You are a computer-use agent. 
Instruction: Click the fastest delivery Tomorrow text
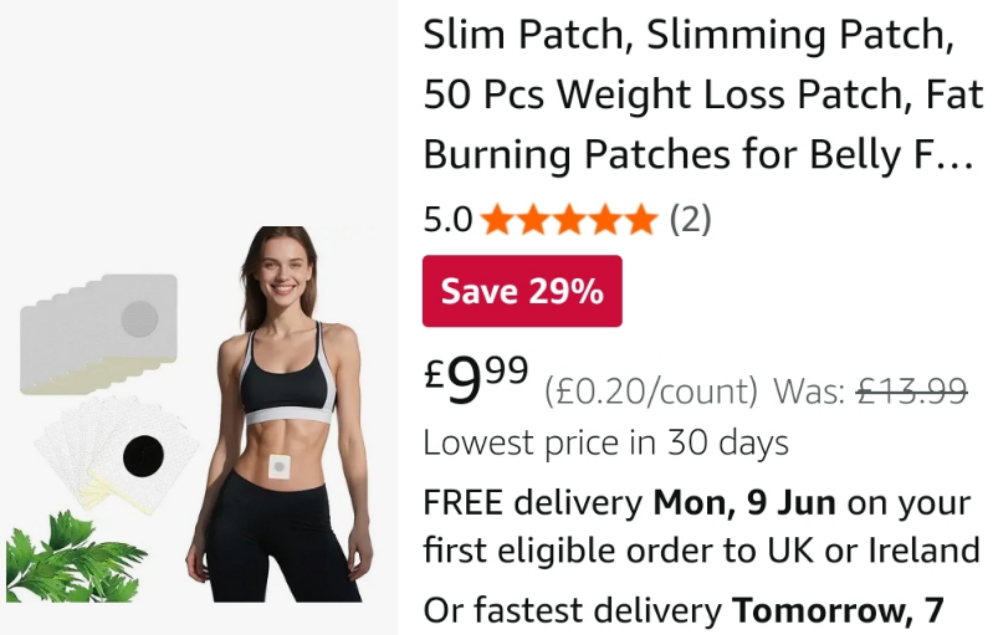tap(683, 609)
